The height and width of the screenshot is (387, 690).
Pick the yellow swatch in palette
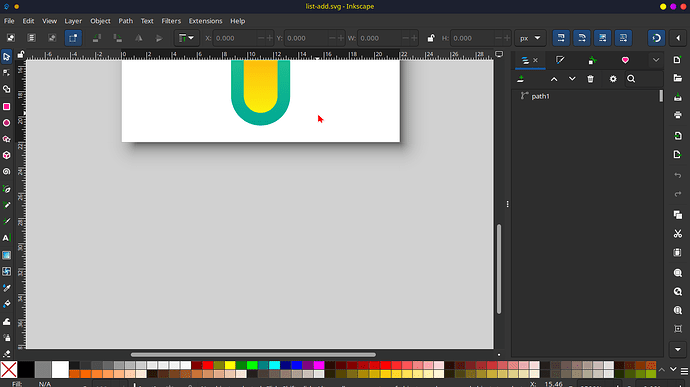coord(230,365)
